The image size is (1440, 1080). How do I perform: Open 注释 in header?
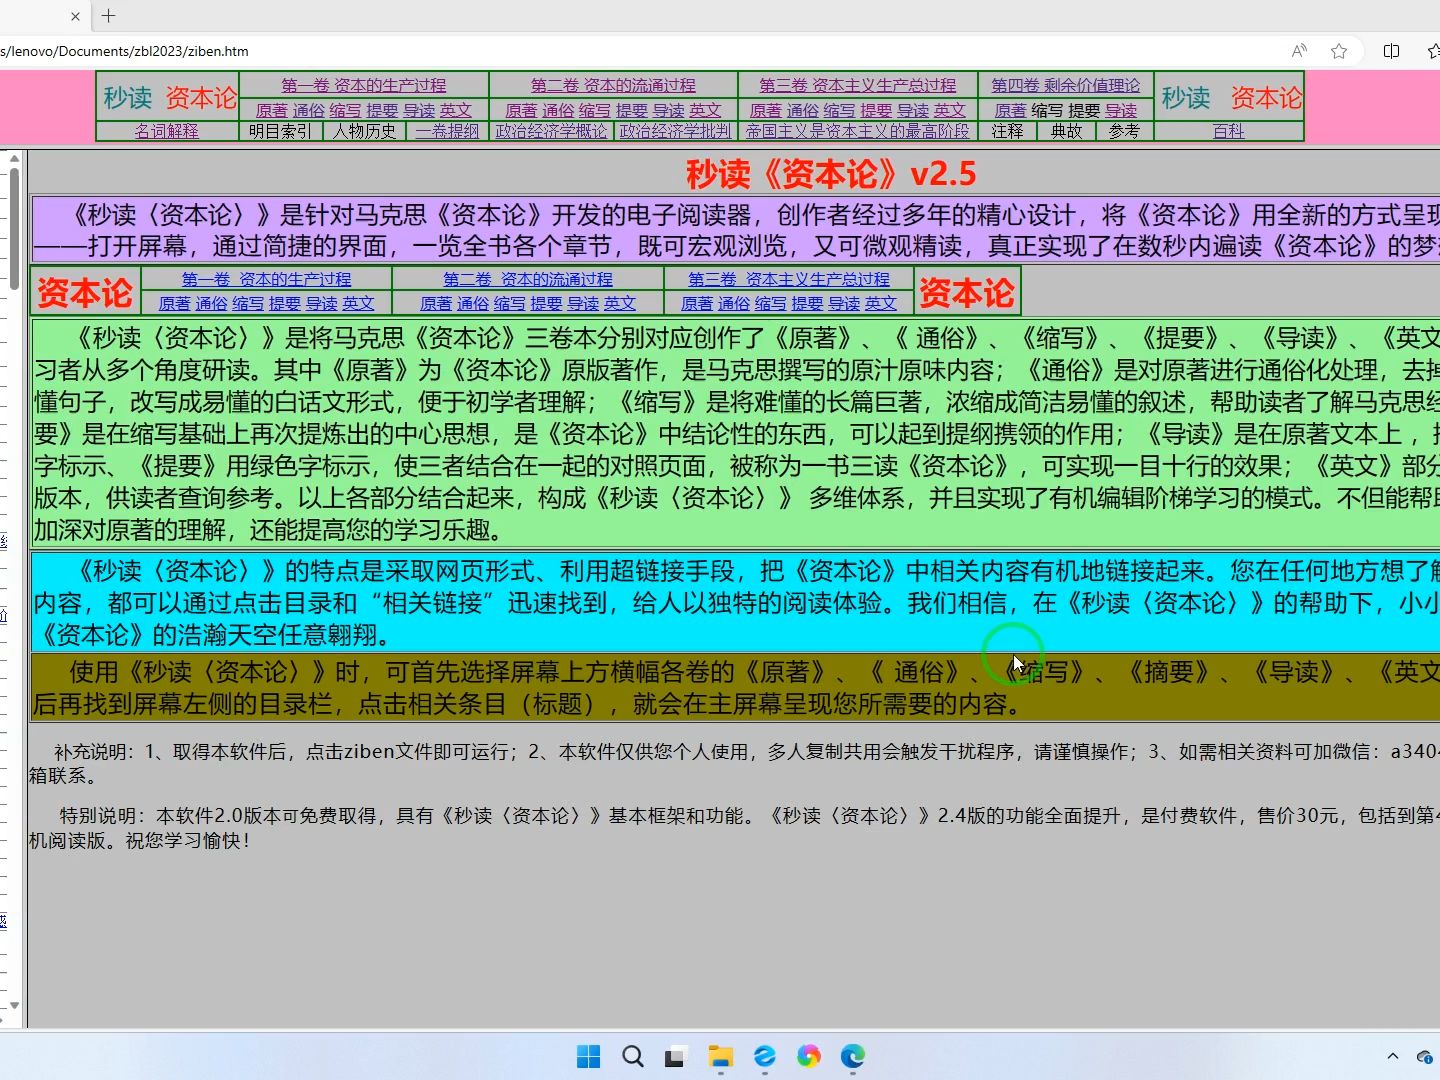tap(1007, 131)
